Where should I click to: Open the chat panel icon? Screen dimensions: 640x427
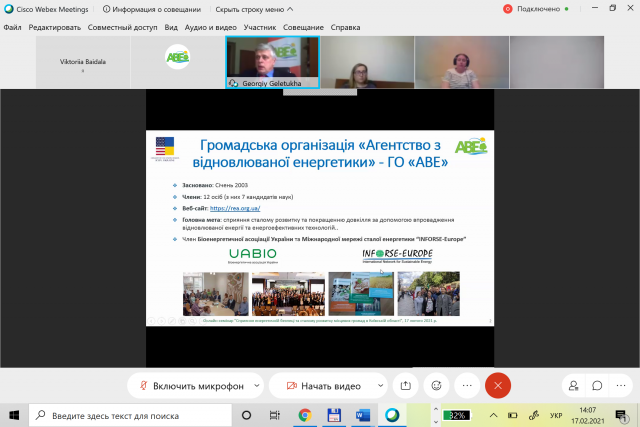coord(597,385)
